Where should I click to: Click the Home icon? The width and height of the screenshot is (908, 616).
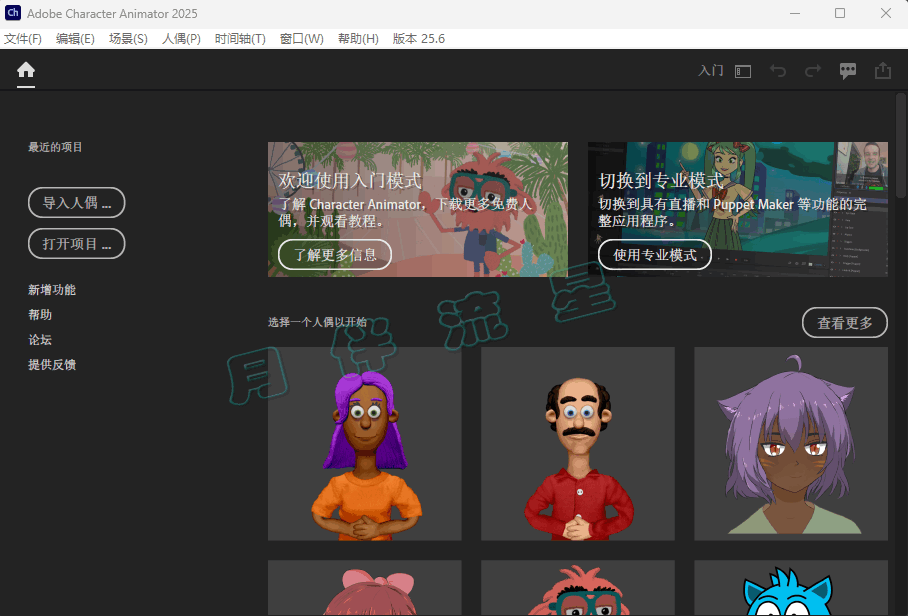[x=26, y=70]
